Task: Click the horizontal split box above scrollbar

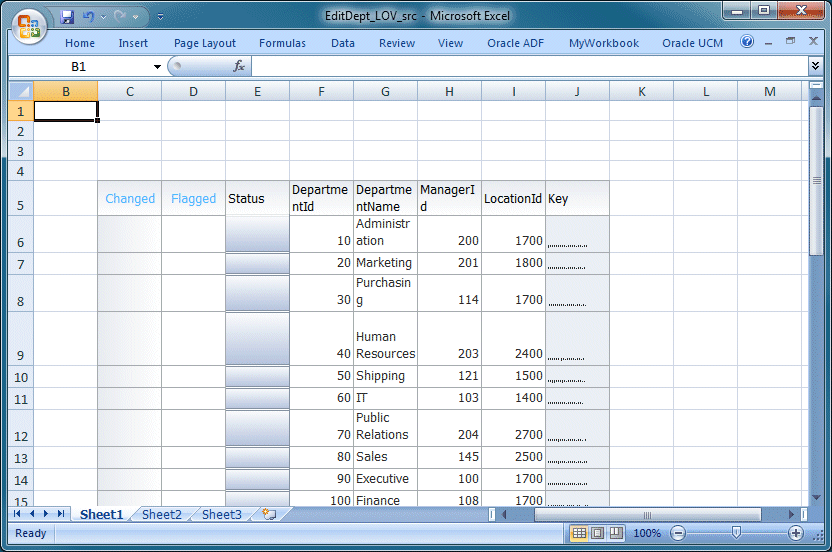Action: (816, 84)
